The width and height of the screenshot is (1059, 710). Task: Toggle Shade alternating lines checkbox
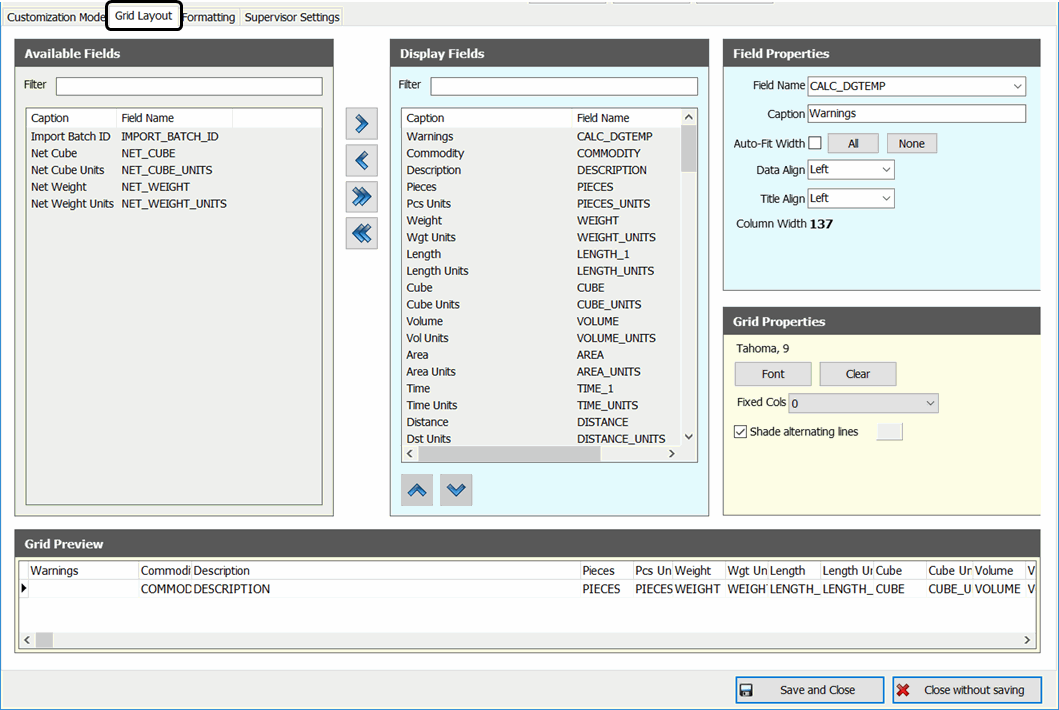(740, 432)
